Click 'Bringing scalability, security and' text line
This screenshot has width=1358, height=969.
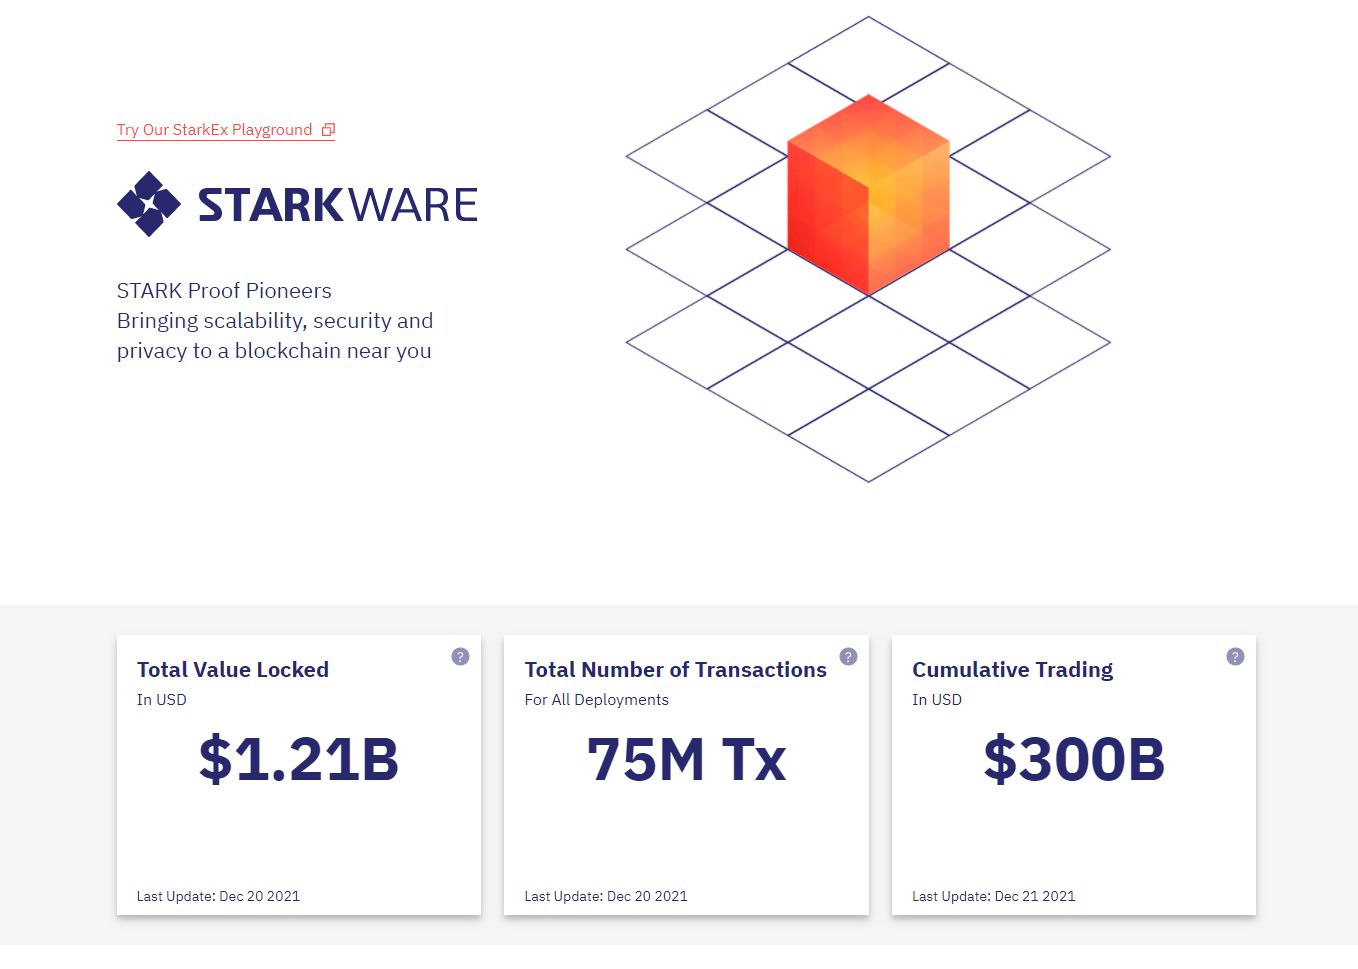click(275, 321)
